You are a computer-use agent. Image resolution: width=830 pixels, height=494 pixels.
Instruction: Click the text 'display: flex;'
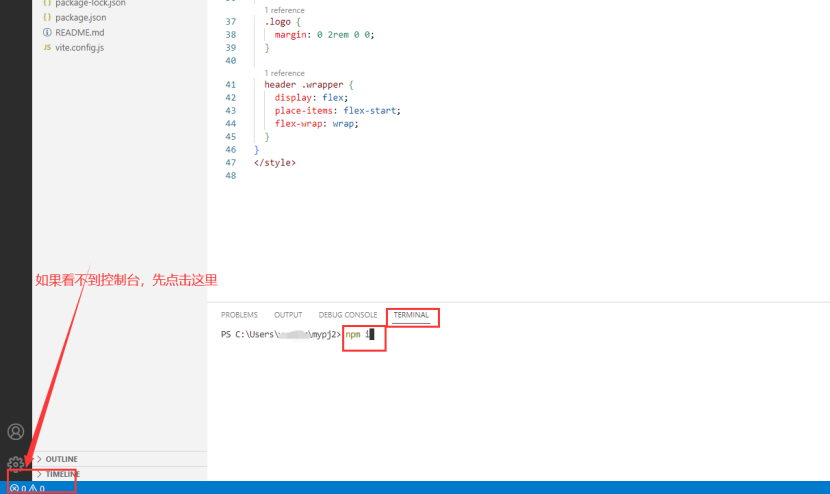(x=311, y=97)
